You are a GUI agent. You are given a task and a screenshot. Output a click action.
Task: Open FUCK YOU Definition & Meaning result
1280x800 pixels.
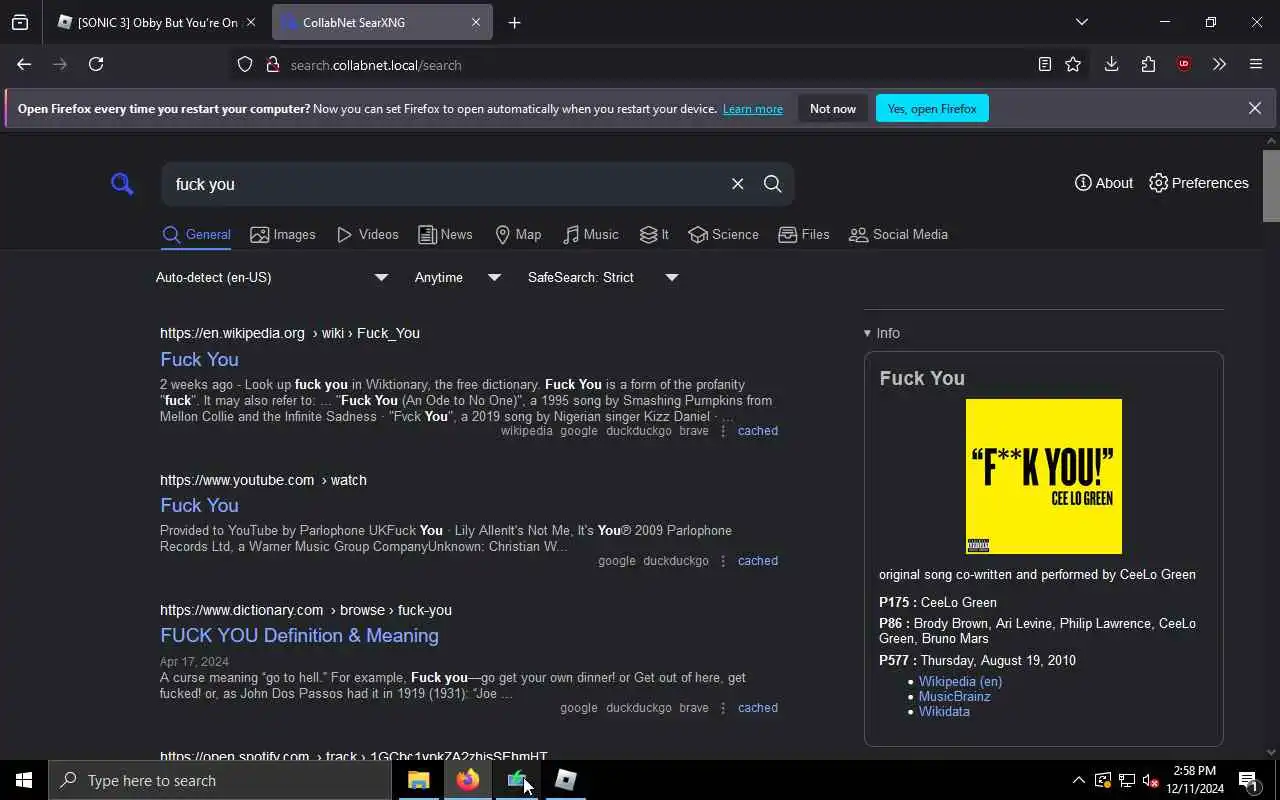coord(299,635)
